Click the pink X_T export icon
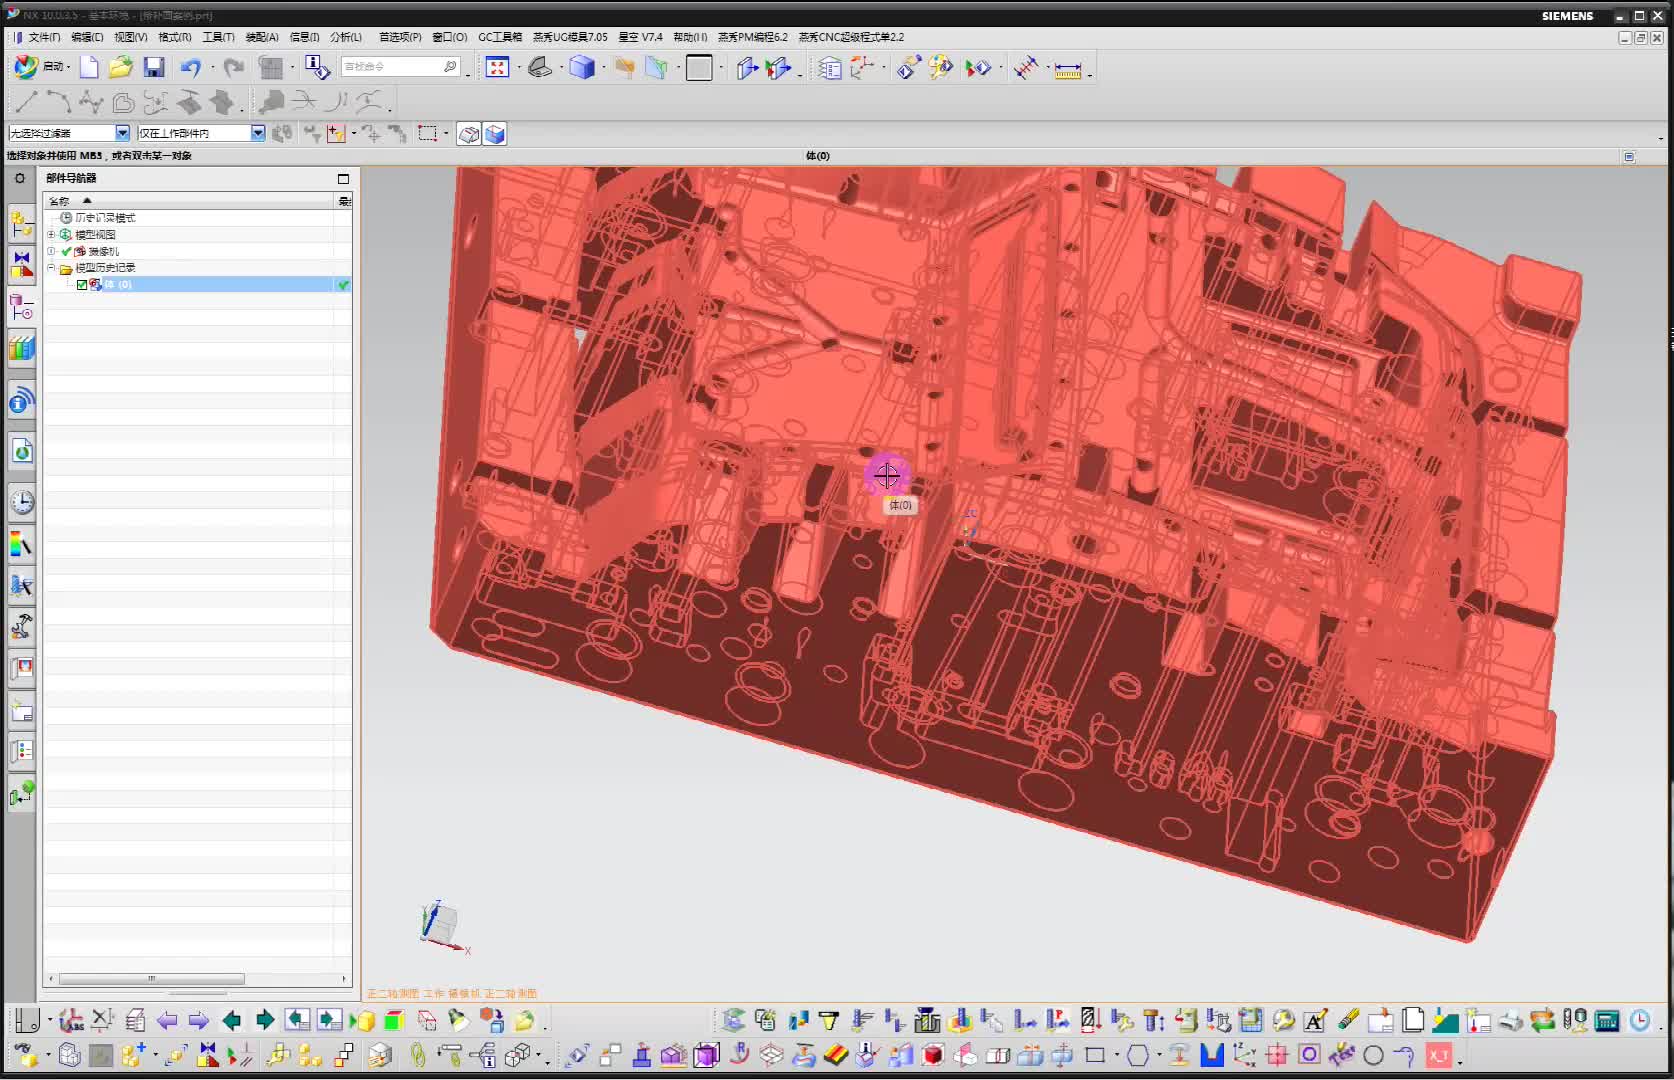 1438,1055
